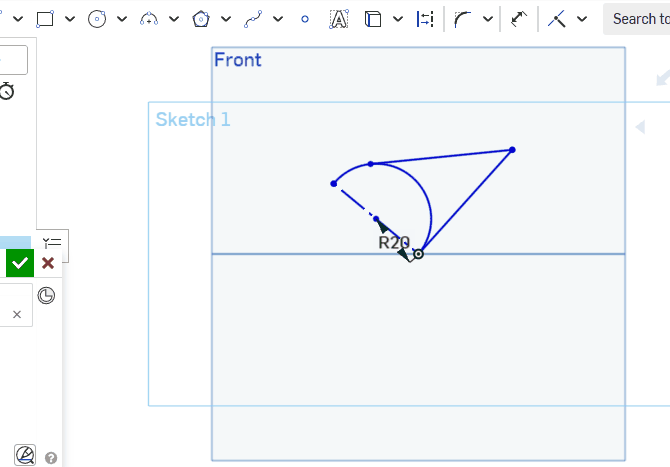This screenshot has height=467, width=670.
Task: Accept the sketch with green checkmark
Action: point(20,263)
